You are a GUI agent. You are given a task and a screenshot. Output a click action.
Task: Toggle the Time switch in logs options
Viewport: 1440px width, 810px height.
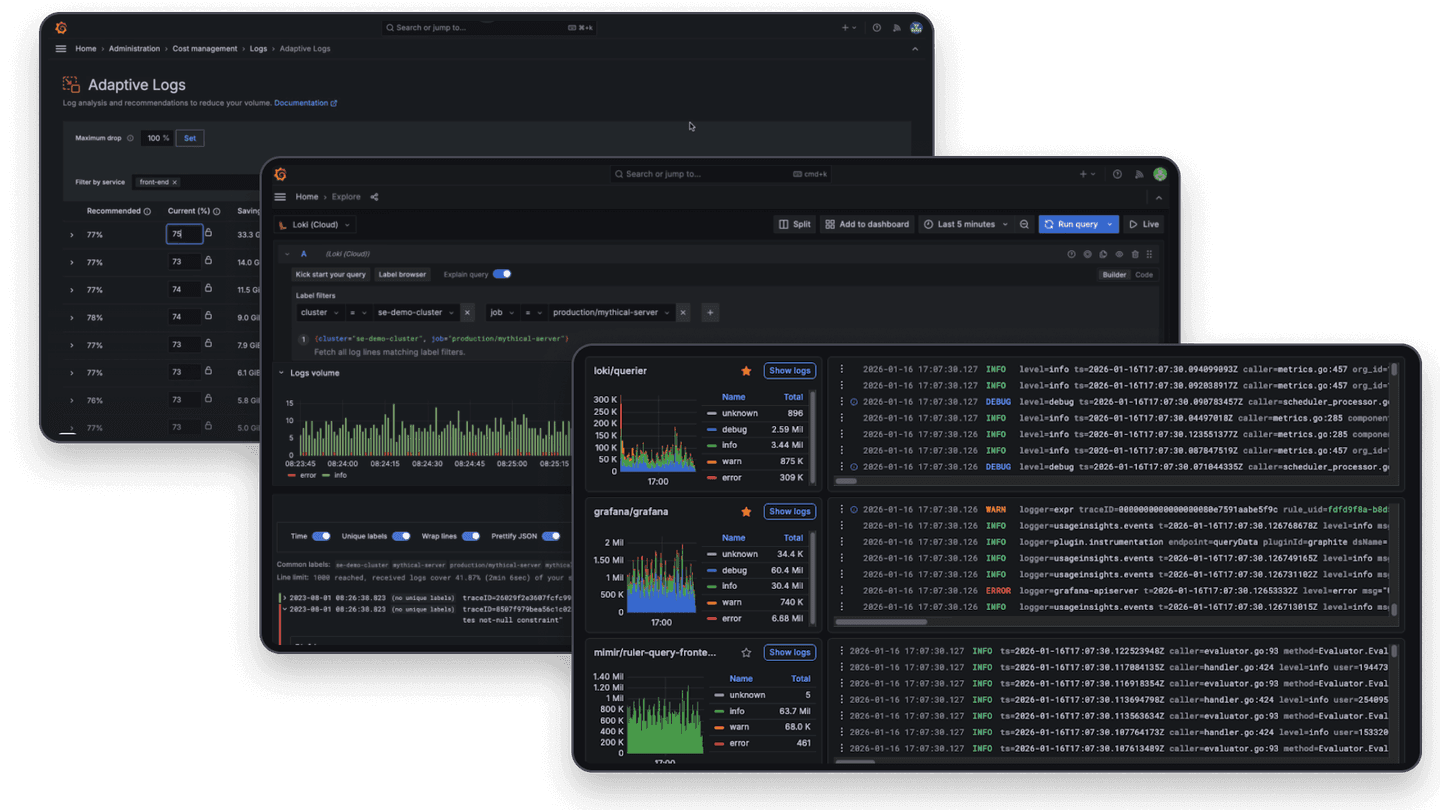321,536
